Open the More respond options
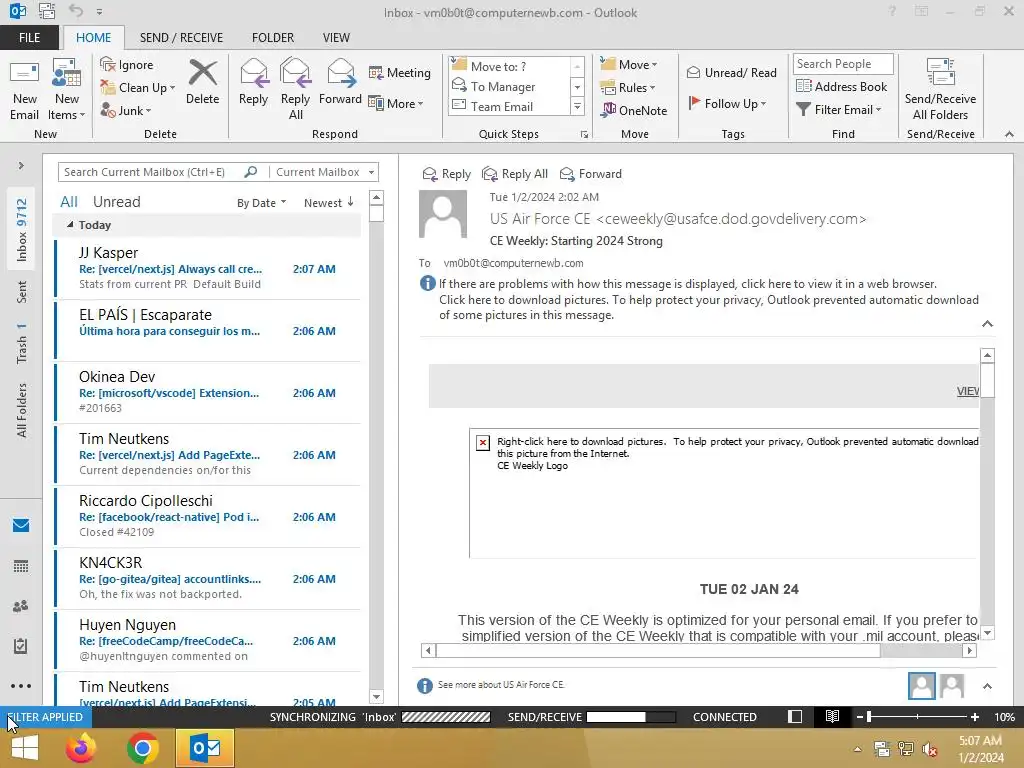 pos(396,103)
